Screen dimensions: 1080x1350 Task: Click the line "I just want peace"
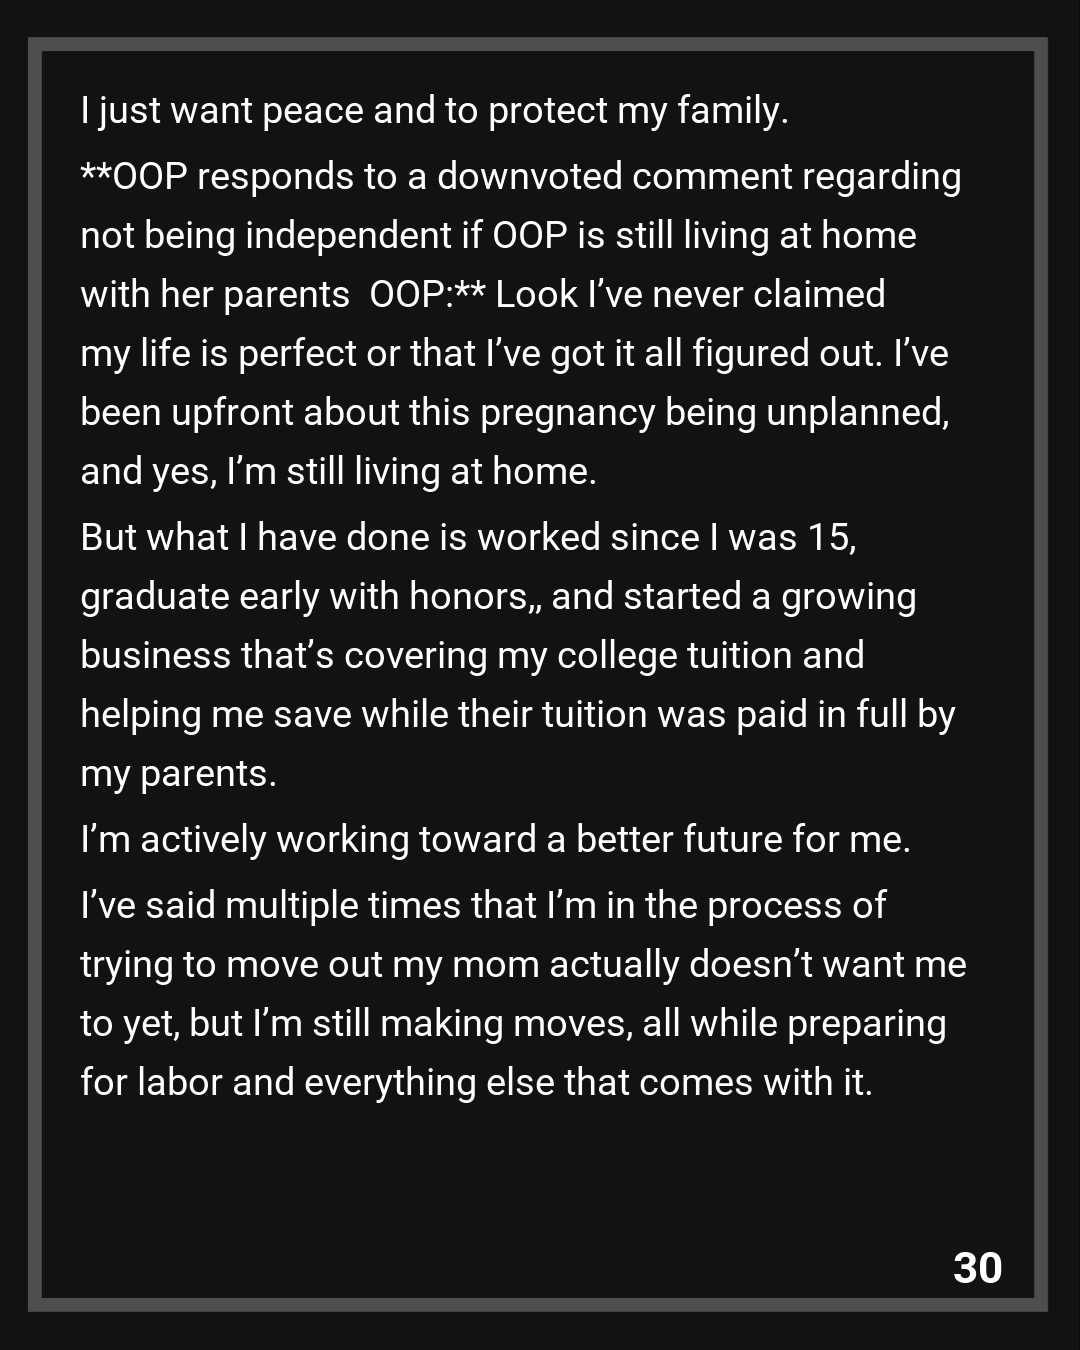point(434,110)
